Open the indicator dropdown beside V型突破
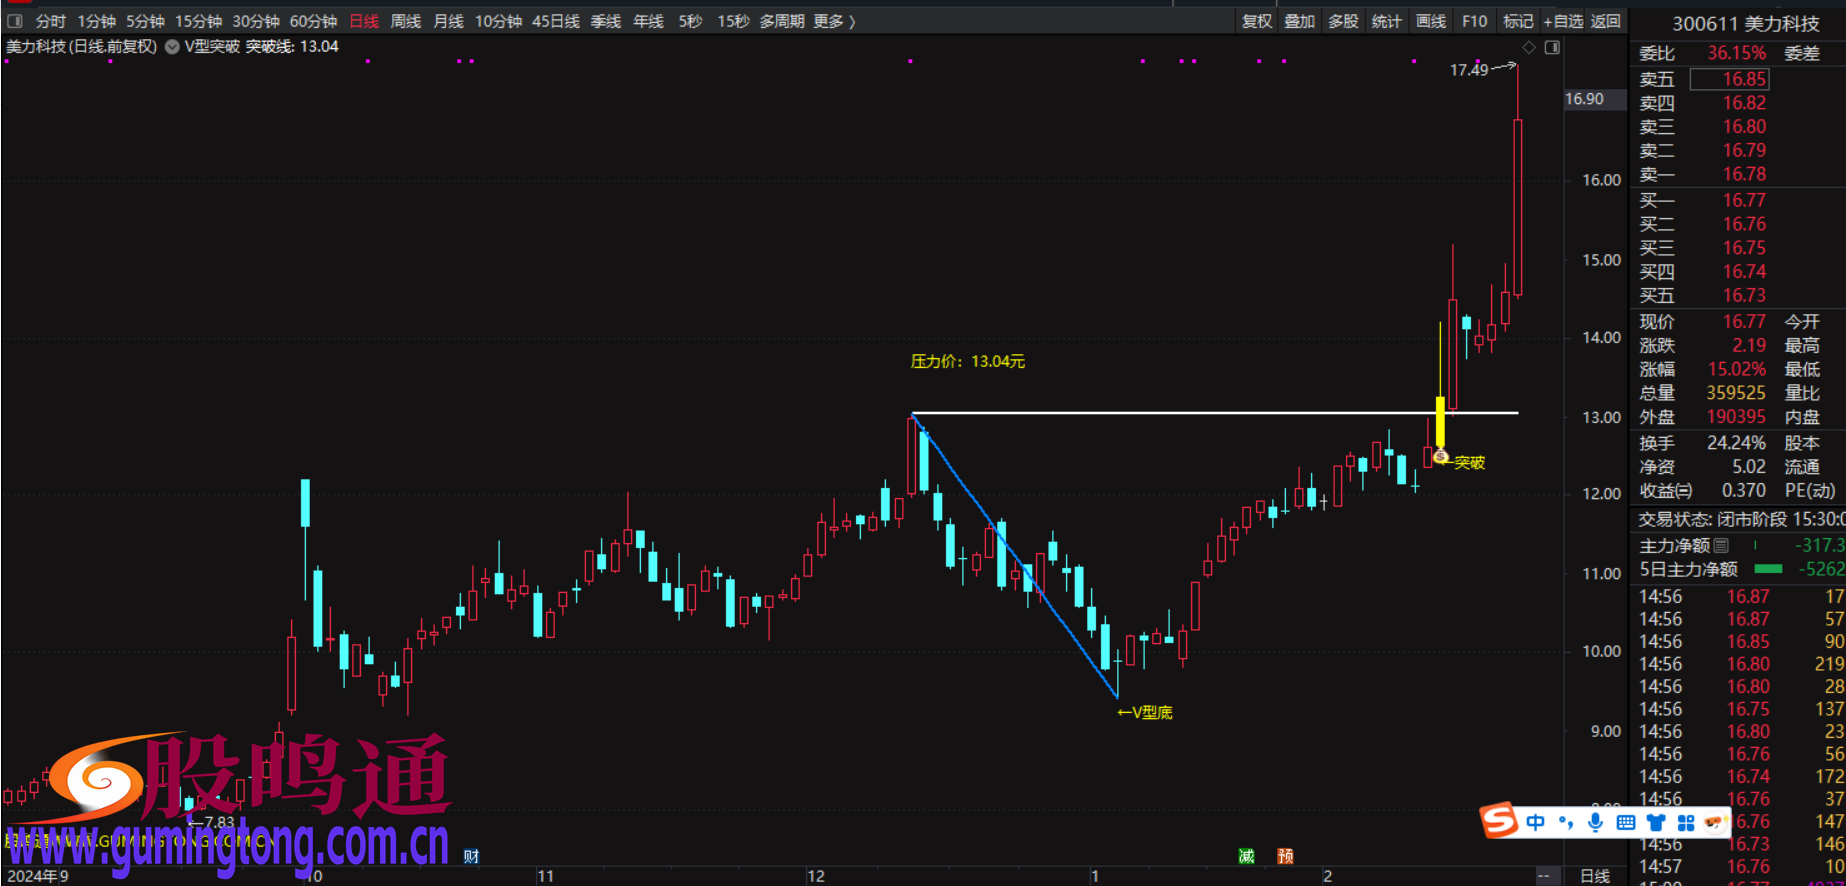 (x=172, y=47)
